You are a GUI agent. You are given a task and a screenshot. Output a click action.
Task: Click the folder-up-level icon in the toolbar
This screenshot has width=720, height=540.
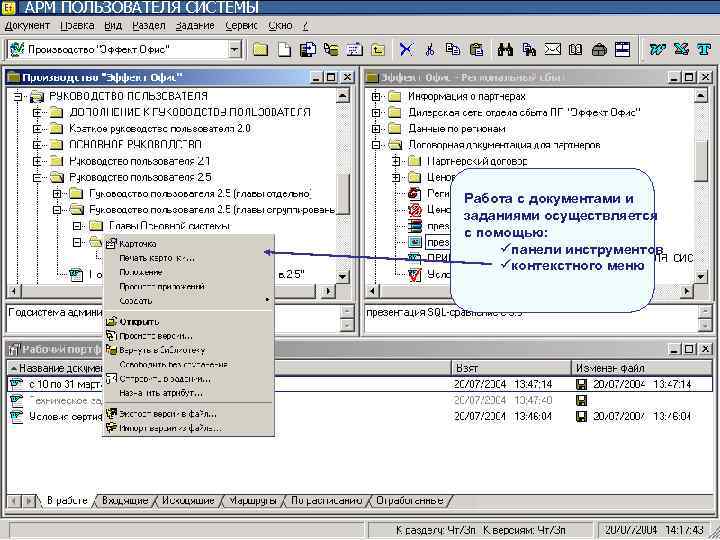(378, 49)
